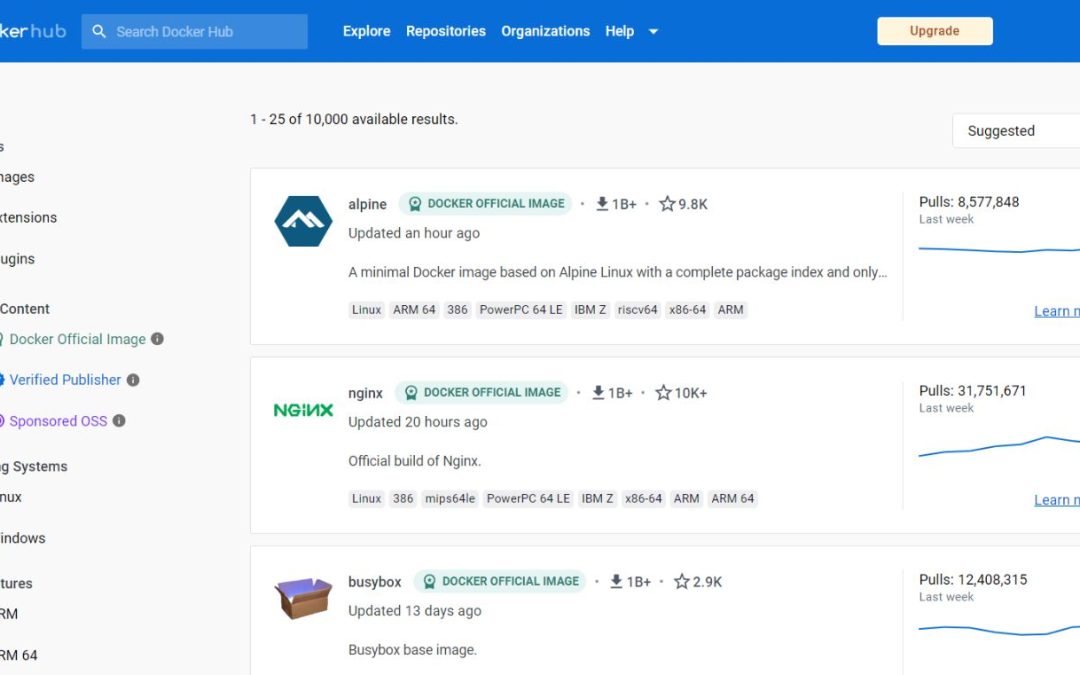Click busybox's Docker Official Image badge
The height and width of the screenshot is (675, 1080).
coord(500,581)
